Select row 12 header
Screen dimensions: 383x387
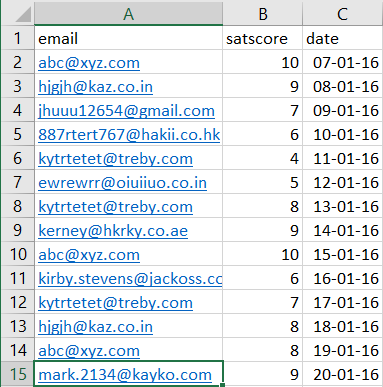click(x=18, y=302)
